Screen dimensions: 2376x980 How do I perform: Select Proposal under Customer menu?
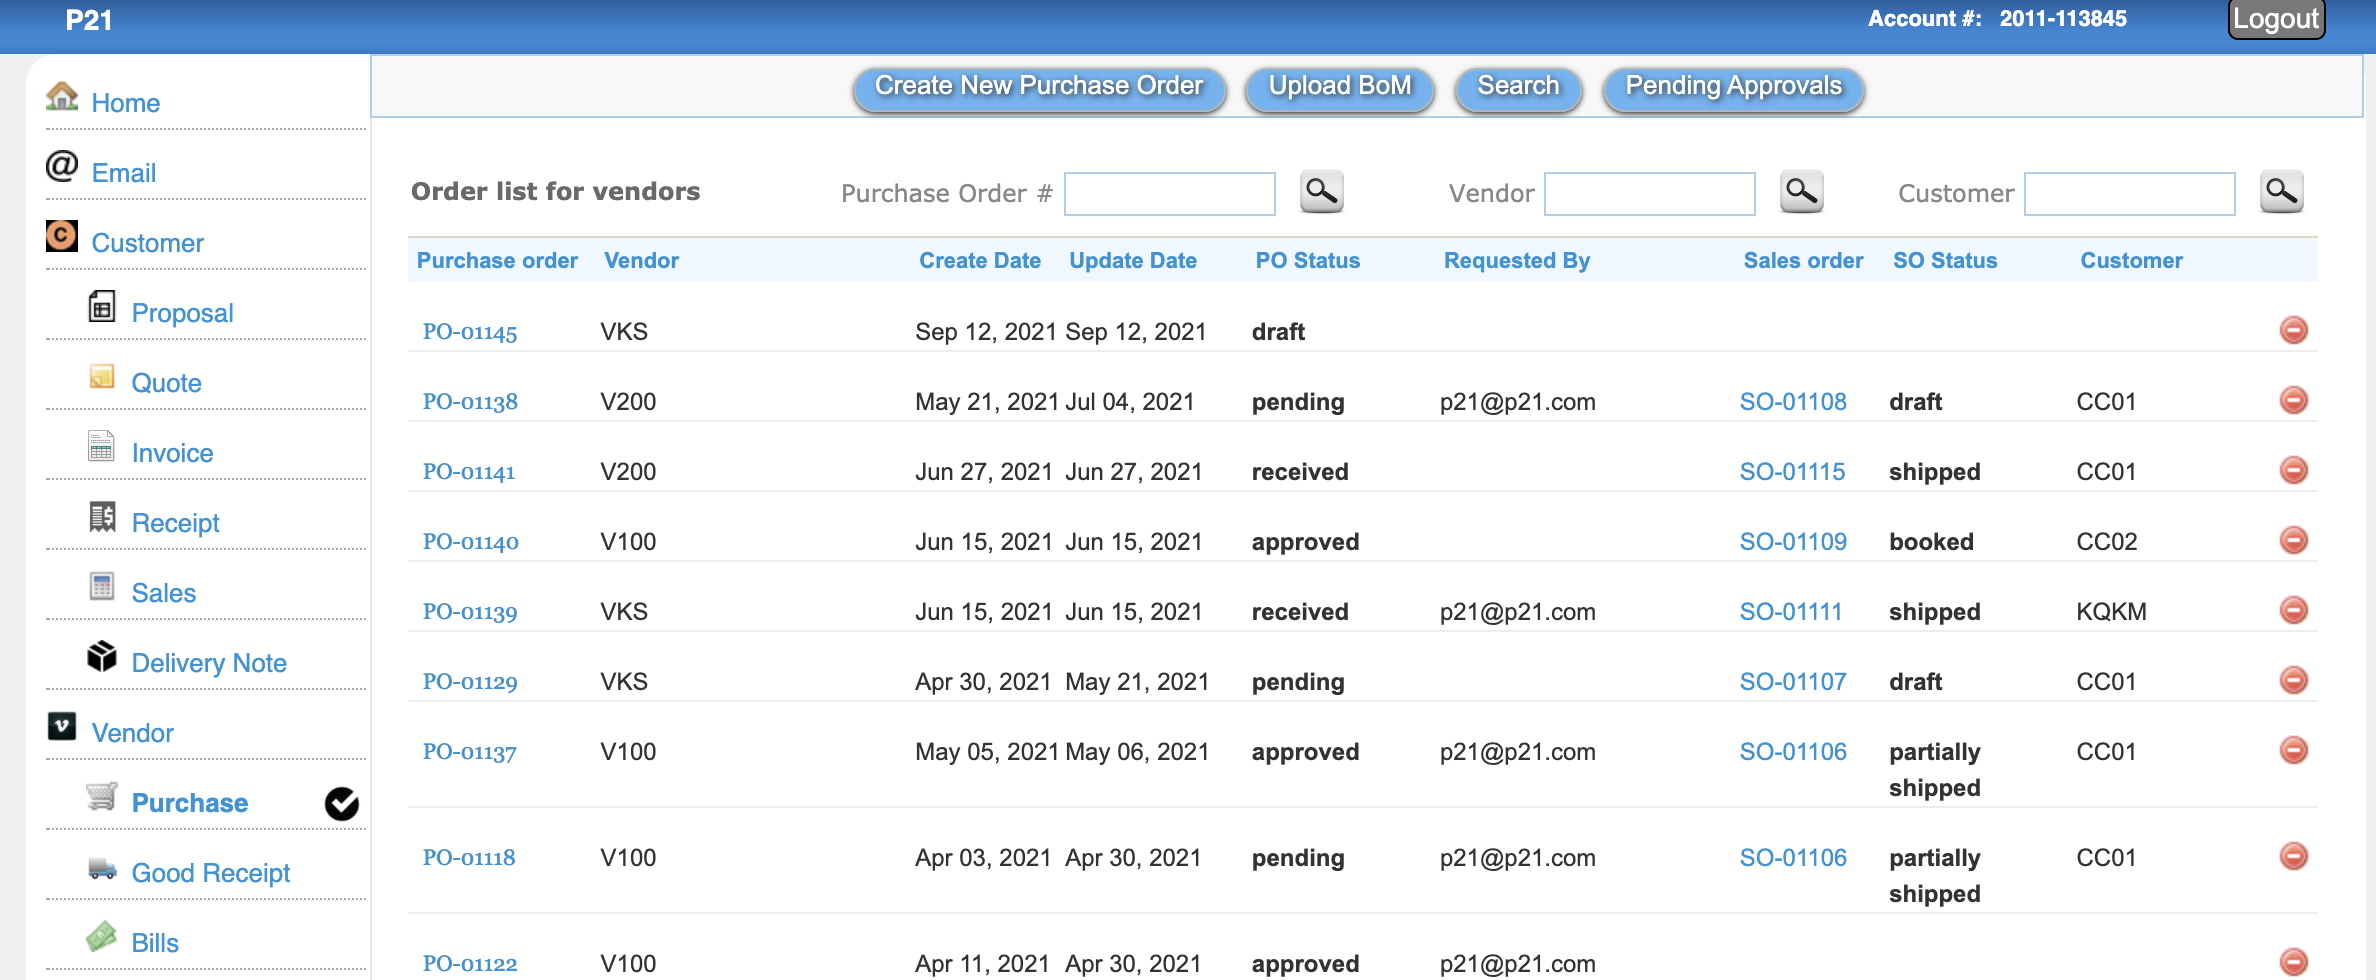[x=182, y=312]
